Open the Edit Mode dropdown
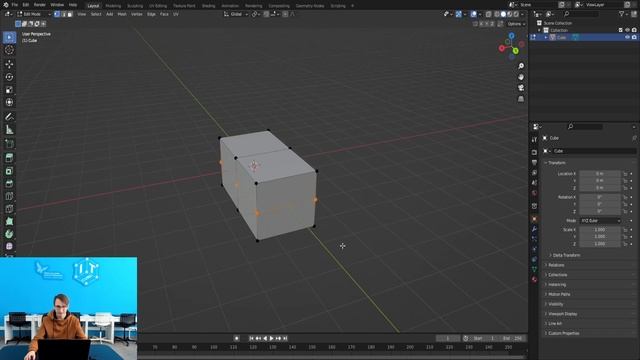640x360 pixels. click(x=34, y=14)
